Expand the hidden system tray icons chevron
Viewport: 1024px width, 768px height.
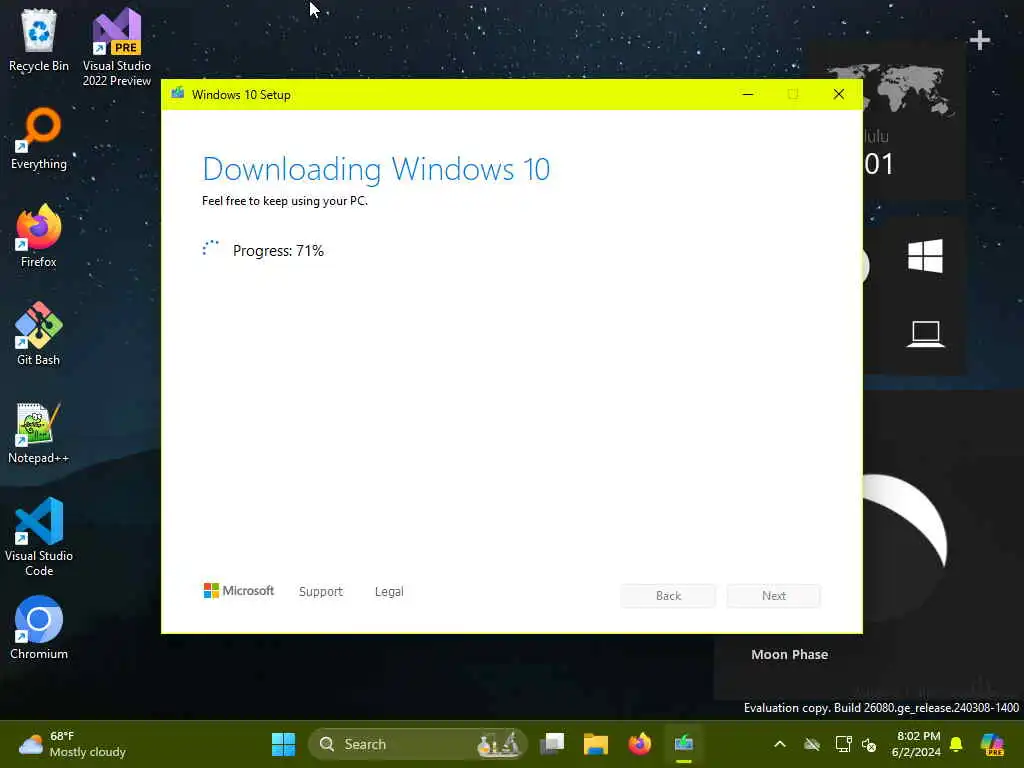coord(780,744)
